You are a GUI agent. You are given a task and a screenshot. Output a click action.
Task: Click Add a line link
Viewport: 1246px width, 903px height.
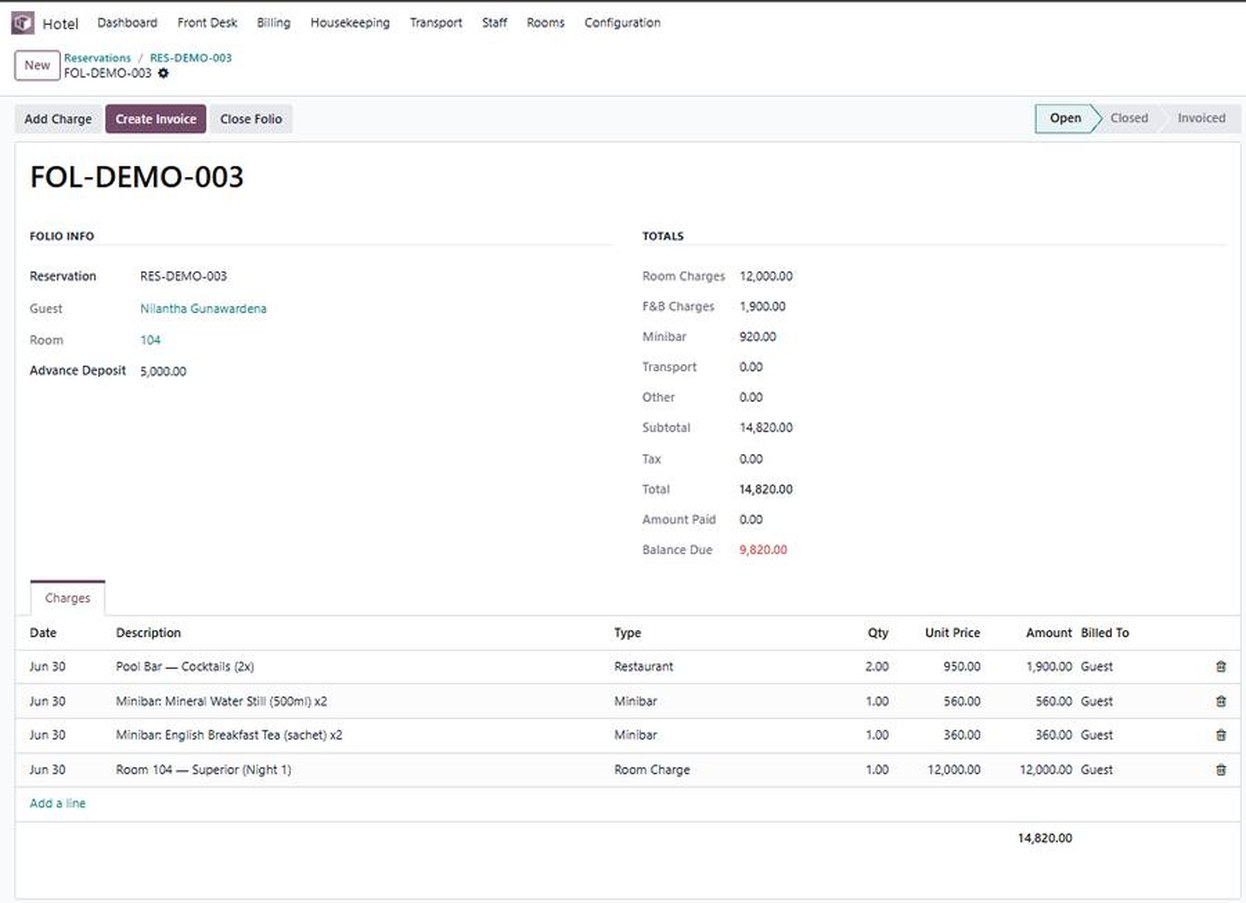58,803
